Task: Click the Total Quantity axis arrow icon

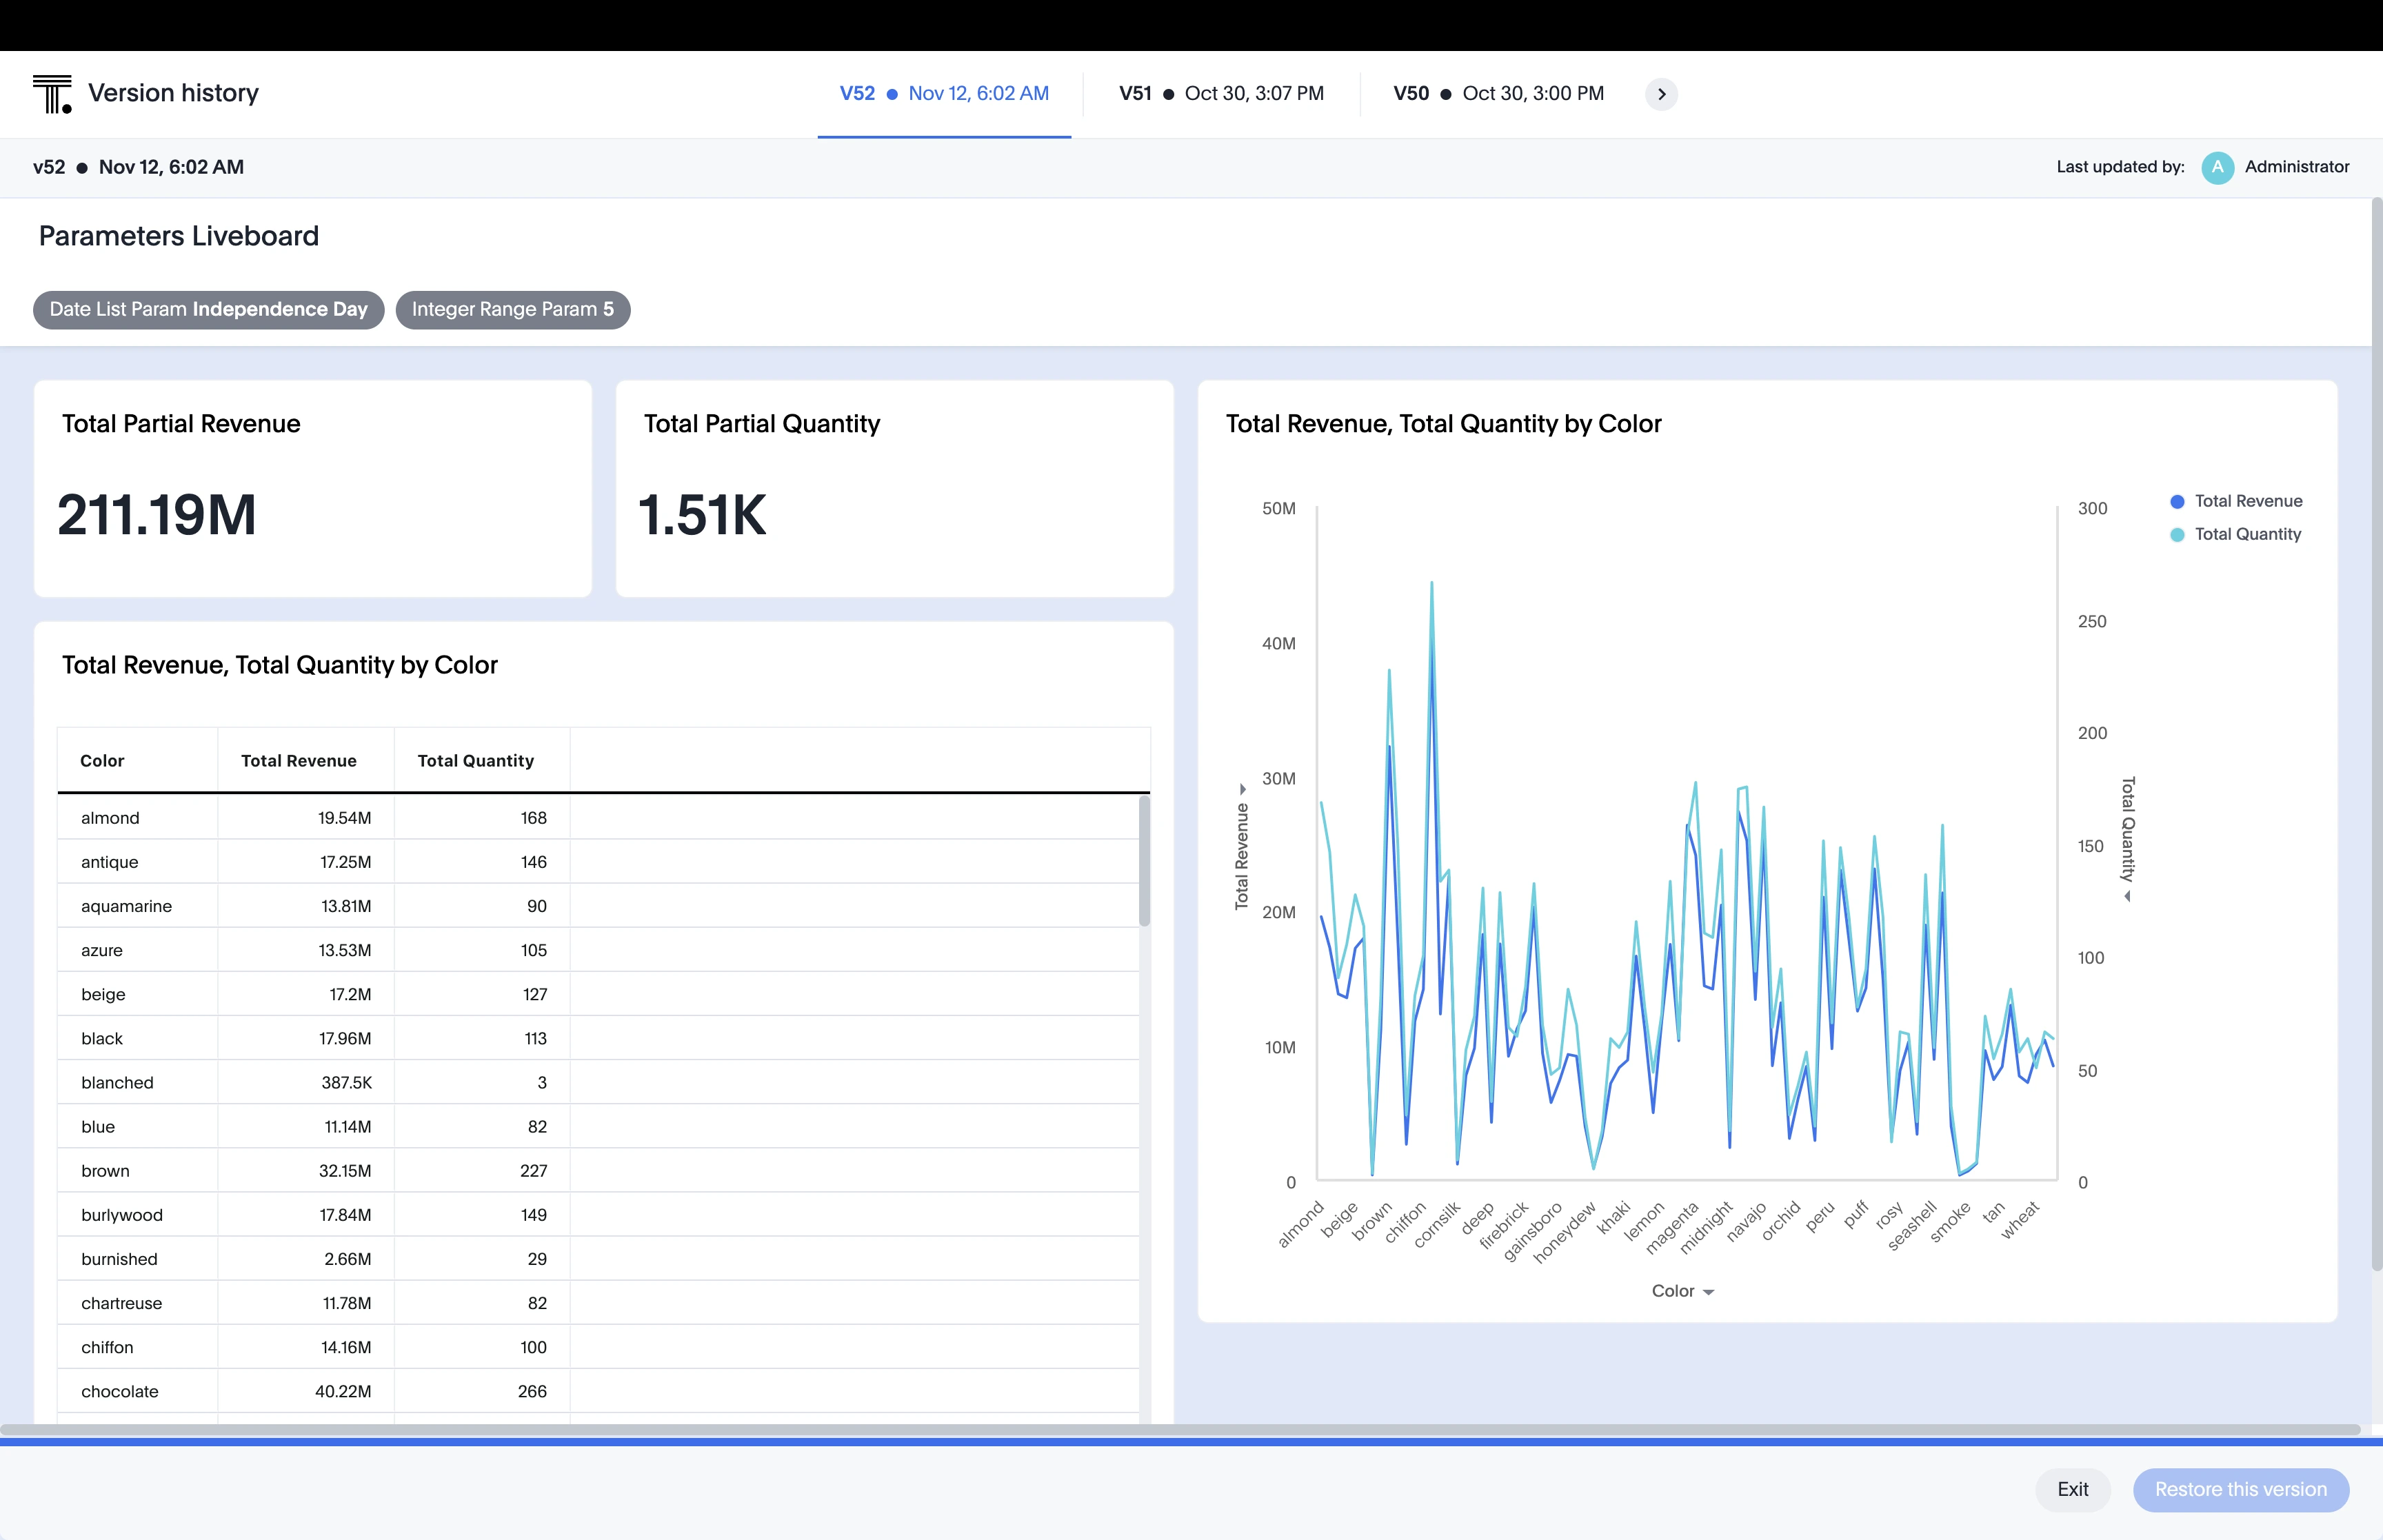Action: [x=2128, y=897]
